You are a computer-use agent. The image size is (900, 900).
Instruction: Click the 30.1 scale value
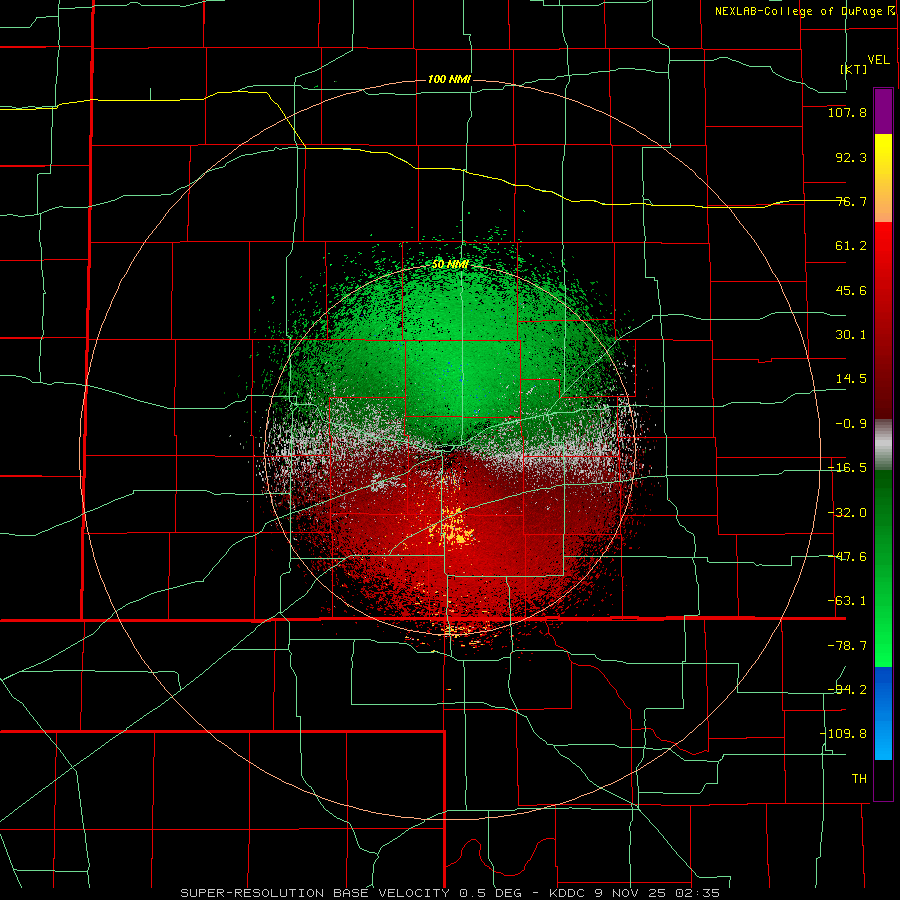[x=851, y=335]
